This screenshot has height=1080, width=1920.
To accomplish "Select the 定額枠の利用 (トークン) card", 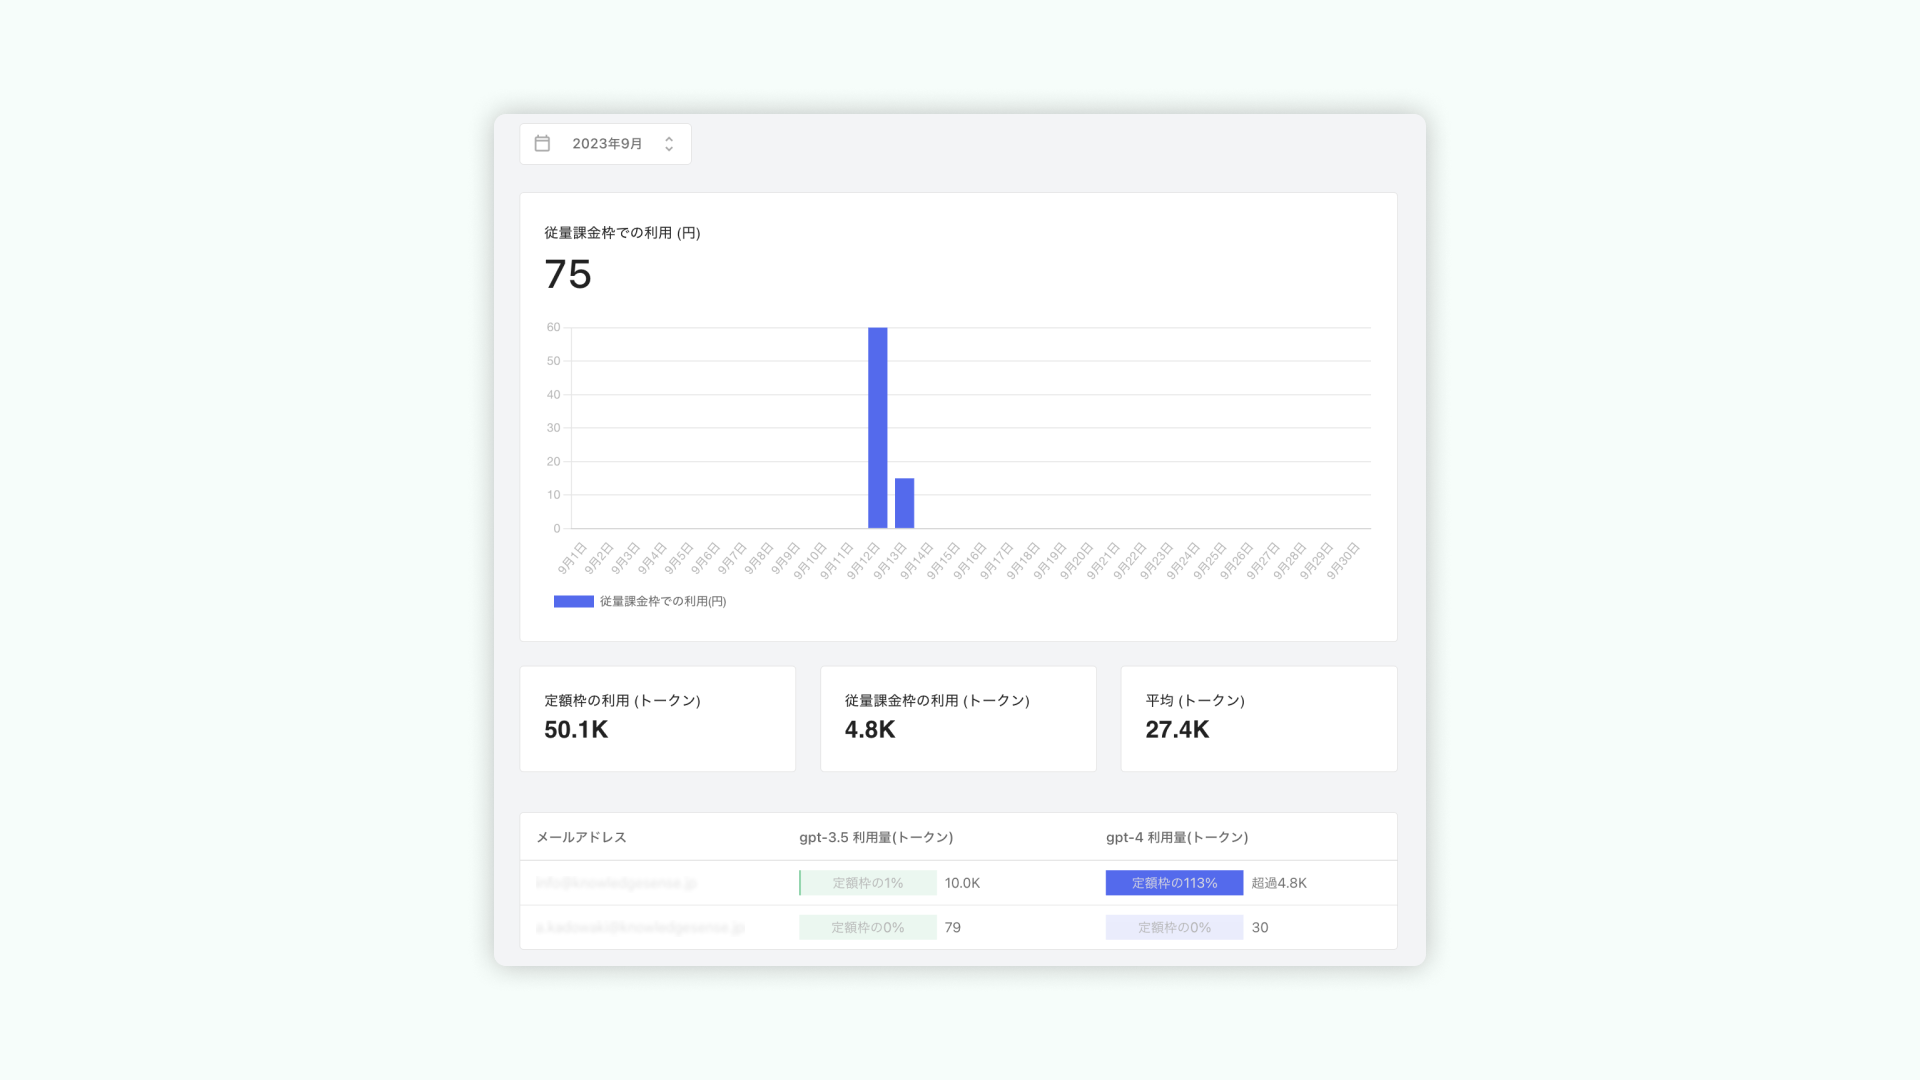I will (x=657, y=718).
